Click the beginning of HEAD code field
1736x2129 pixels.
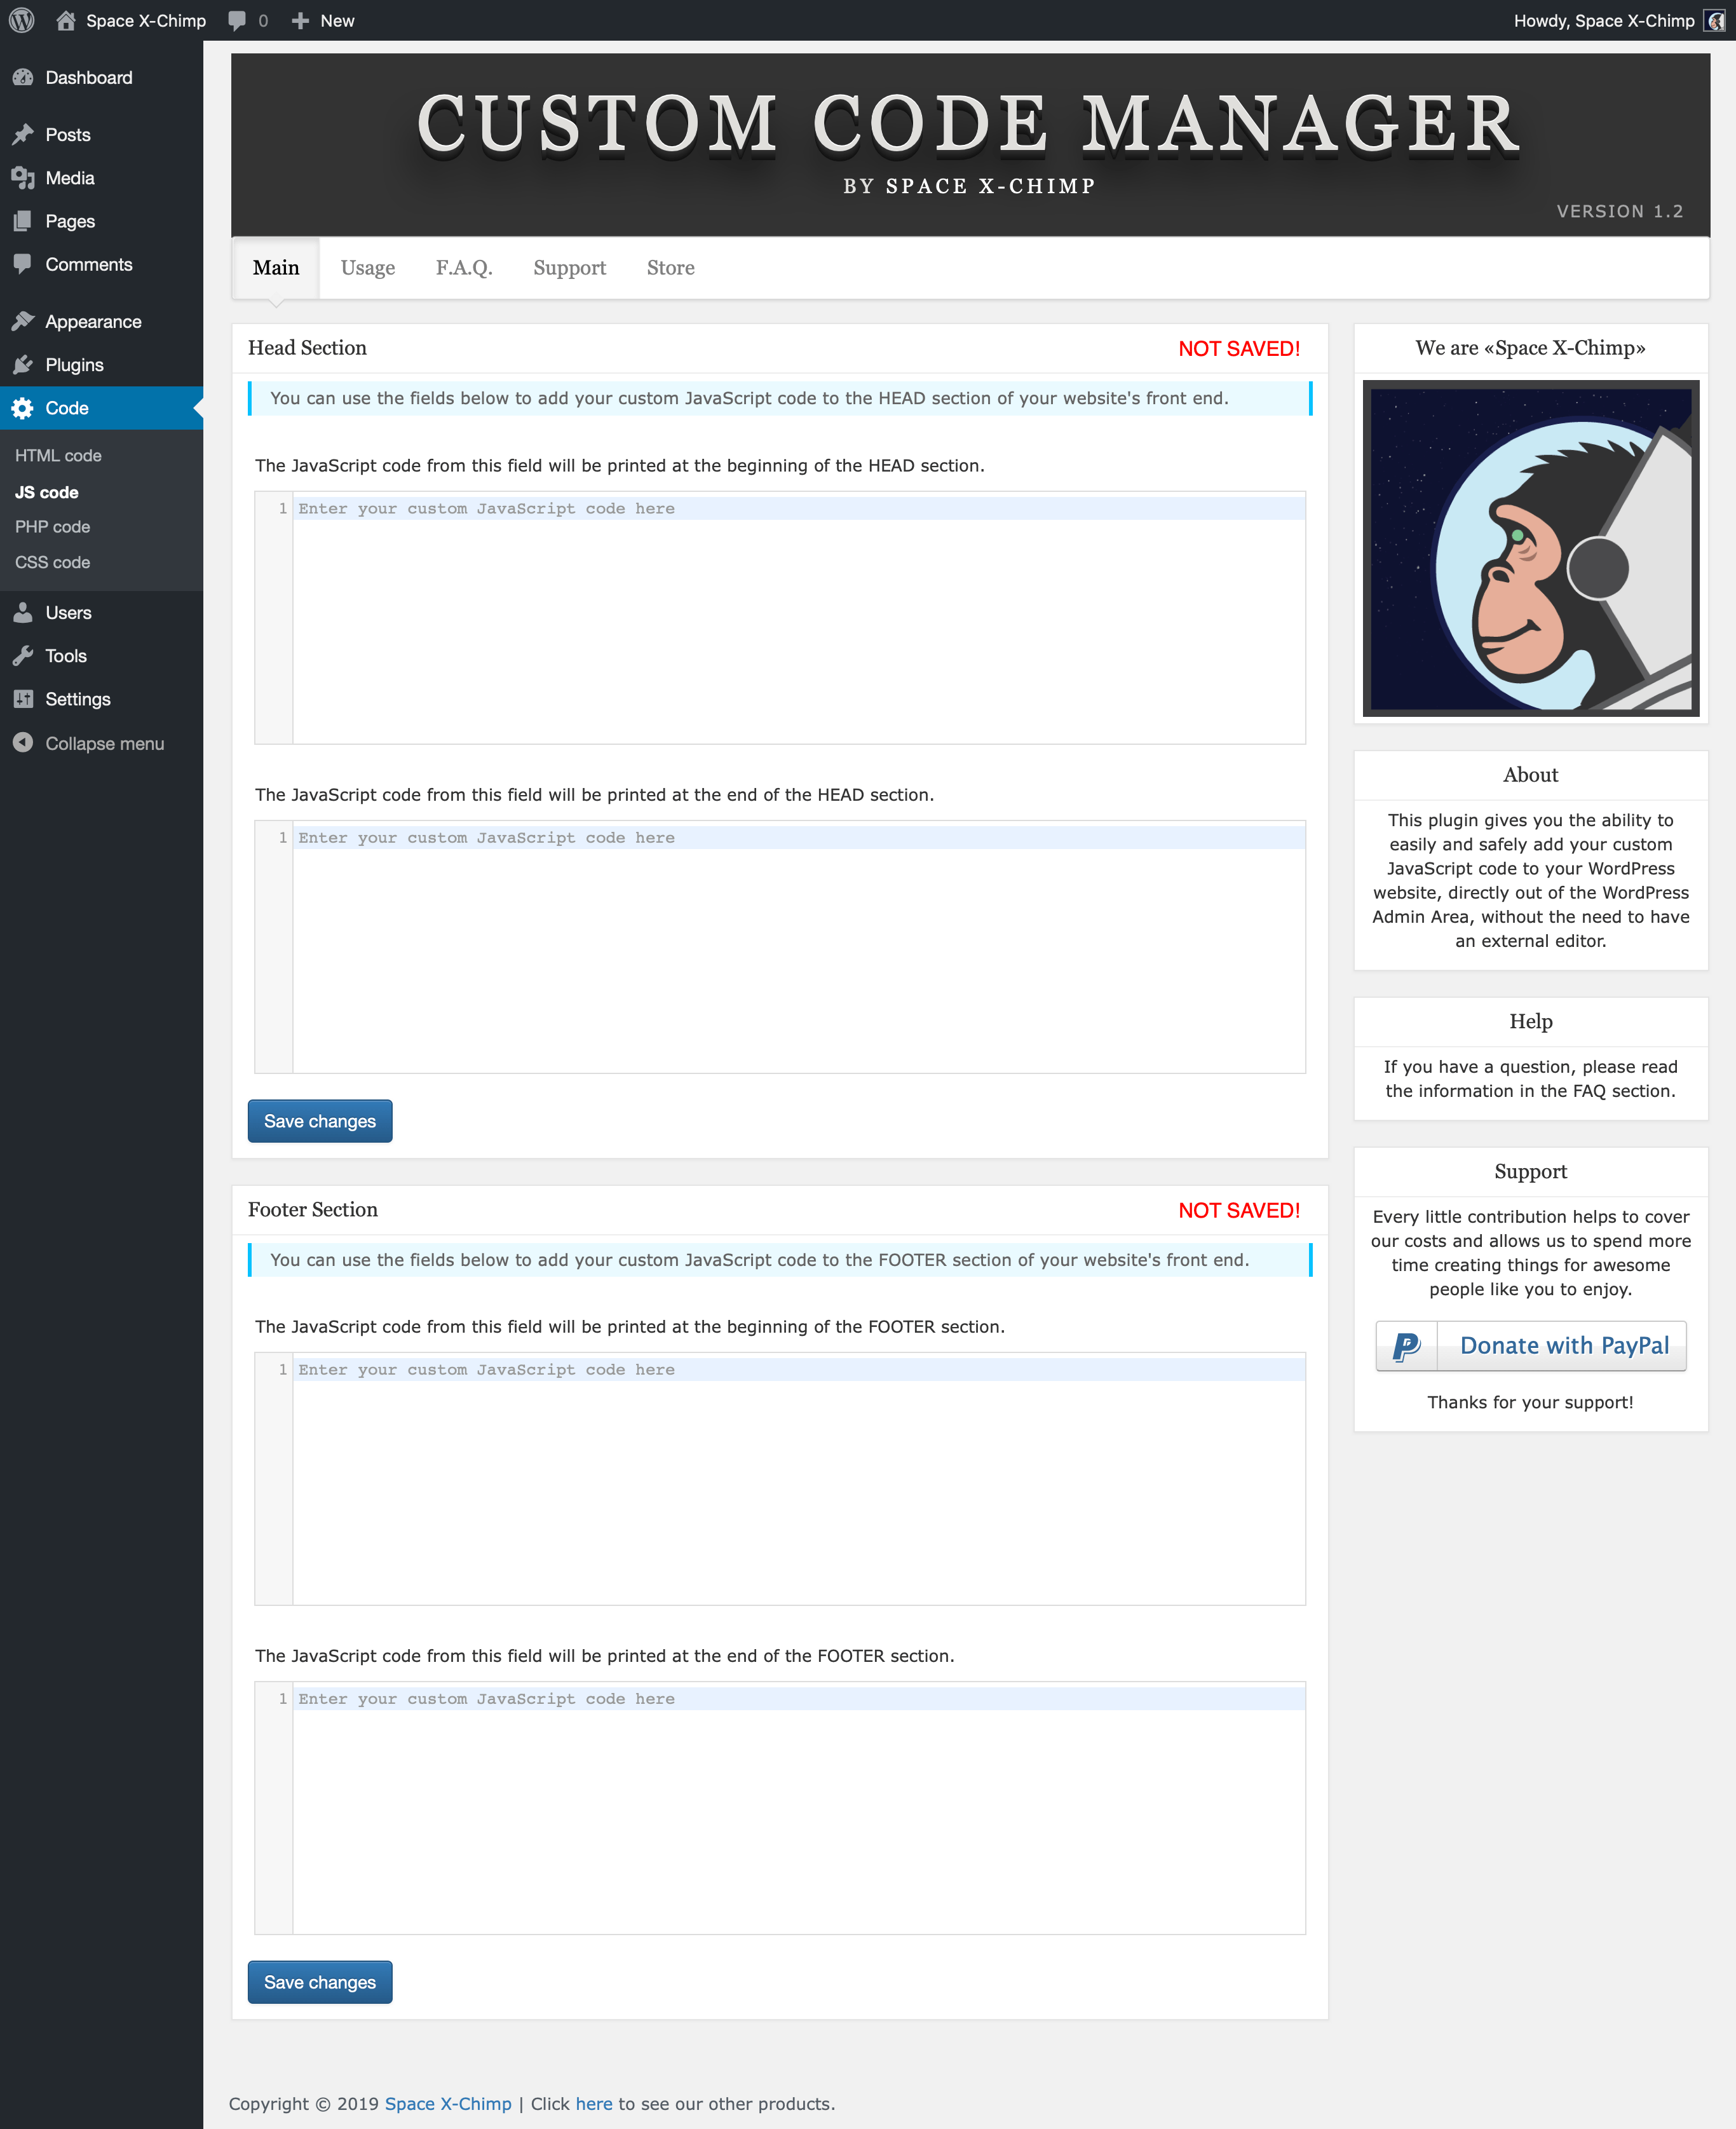point(780,617)
